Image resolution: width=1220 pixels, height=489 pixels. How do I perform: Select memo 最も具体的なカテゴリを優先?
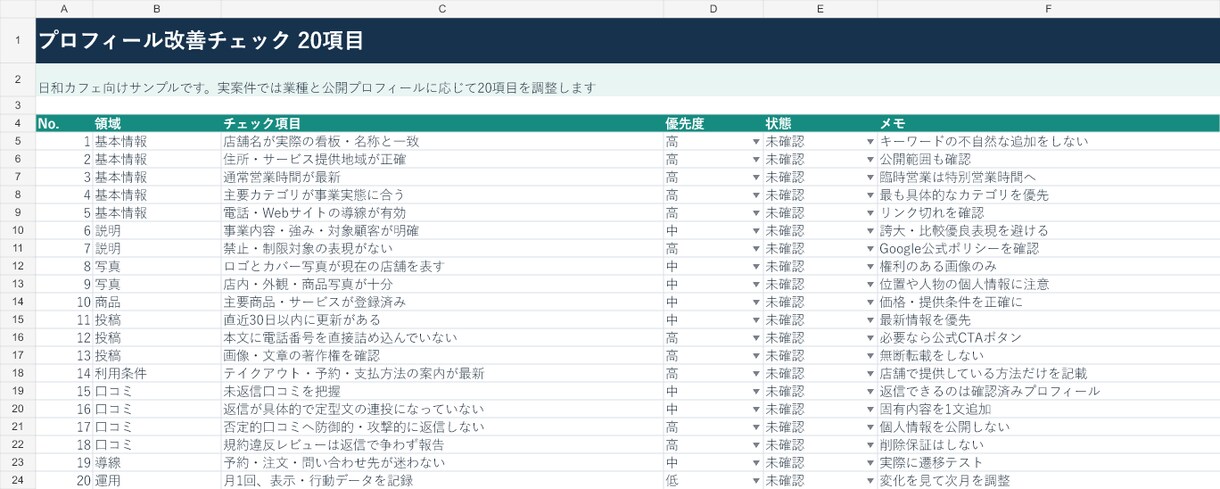[1048, 195]
